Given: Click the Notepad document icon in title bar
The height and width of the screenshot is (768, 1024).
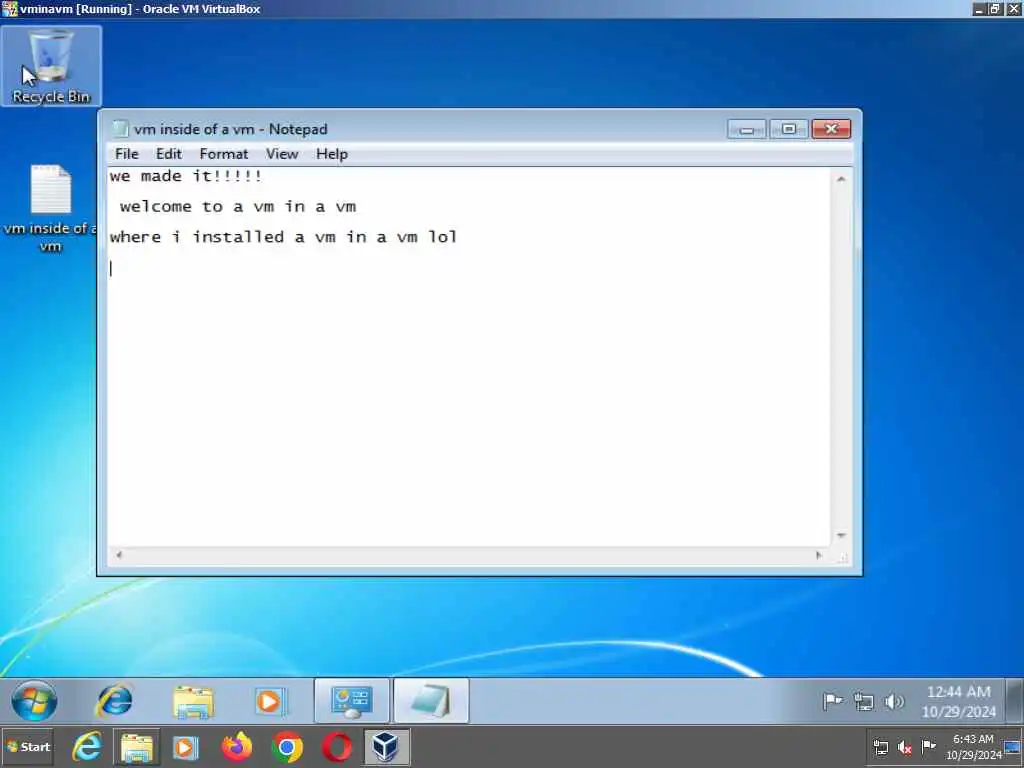Looking at the screenshot, I should (120, 129).
